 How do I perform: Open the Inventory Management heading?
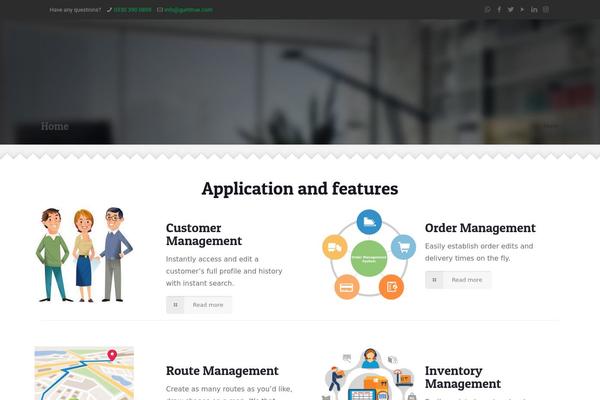click(463, 377)
